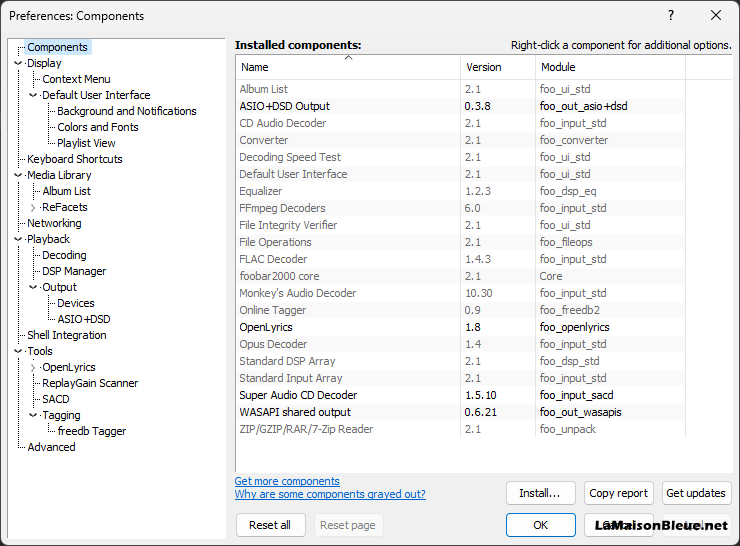Open Advanced preferences page

(x=51, y=447)
